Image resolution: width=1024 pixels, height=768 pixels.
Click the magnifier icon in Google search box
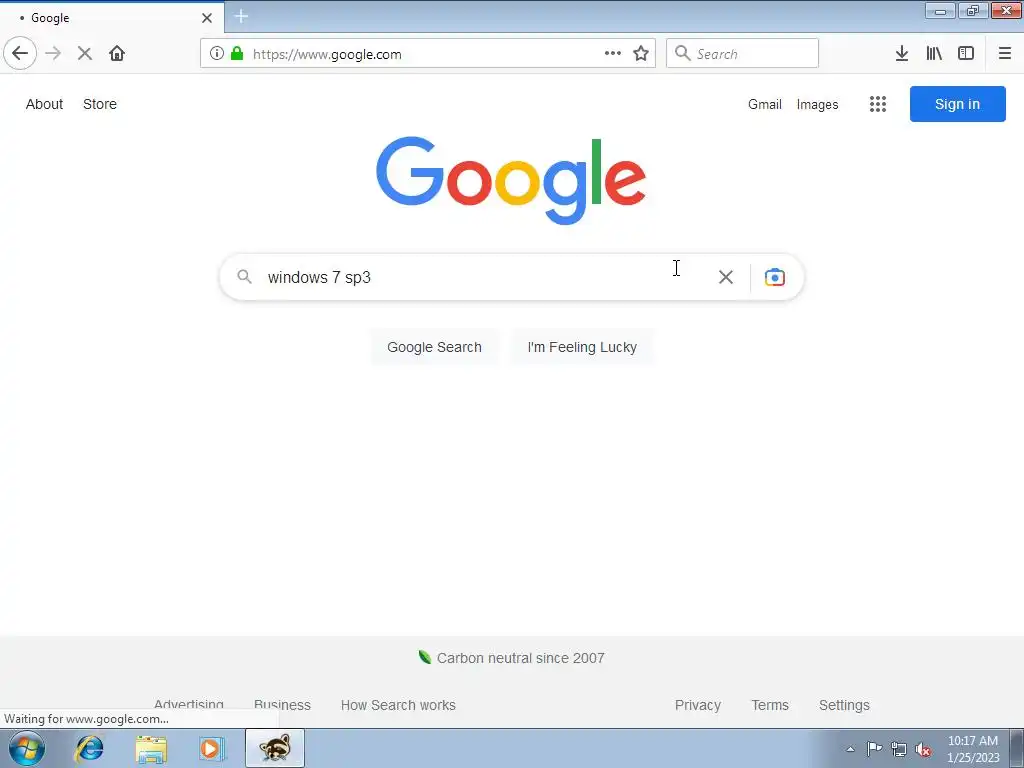click(244, 277)
